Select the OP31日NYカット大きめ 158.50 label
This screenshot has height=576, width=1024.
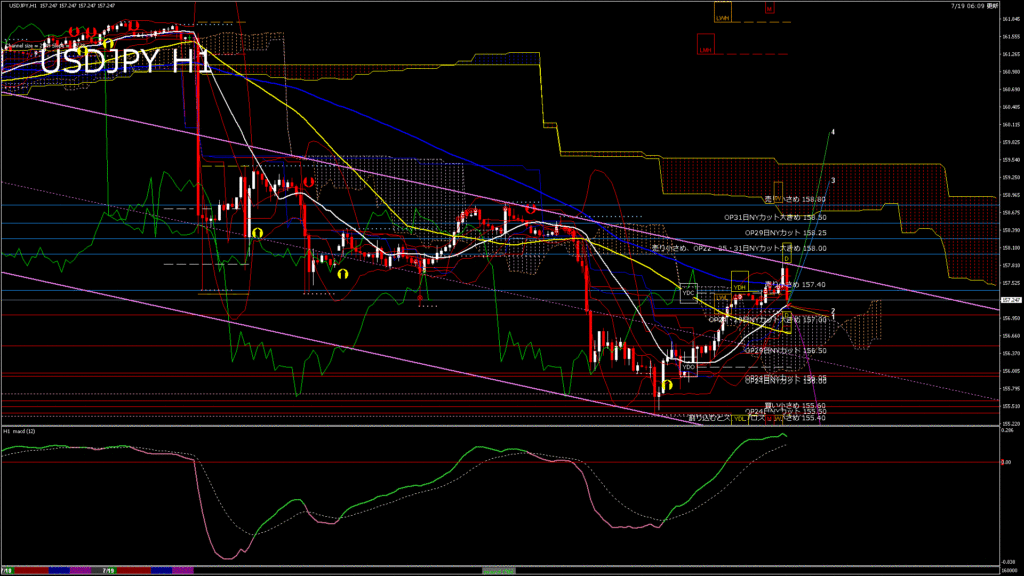coord(775,217)
